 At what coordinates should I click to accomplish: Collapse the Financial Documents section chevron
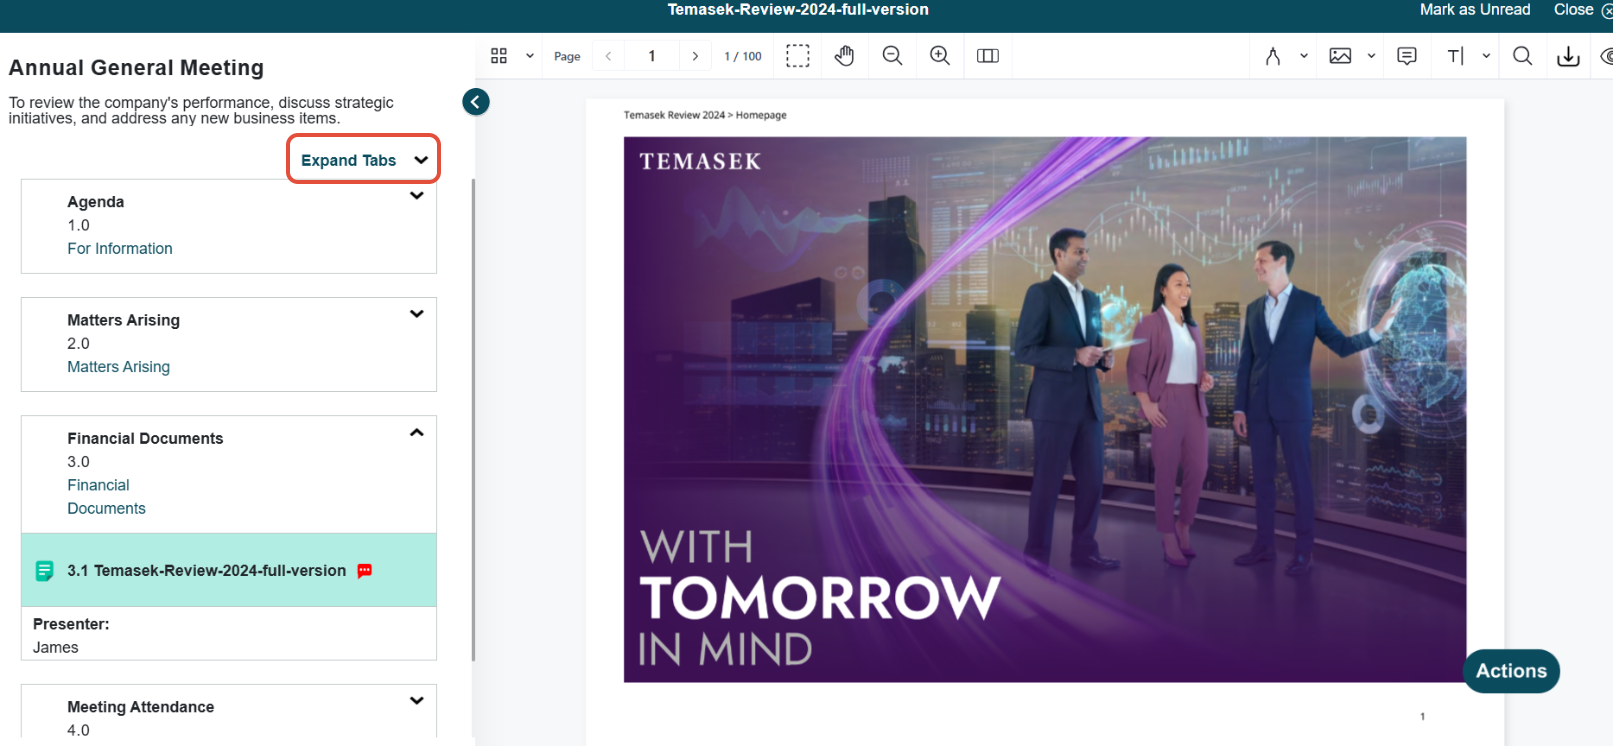[x=417, y=433]
